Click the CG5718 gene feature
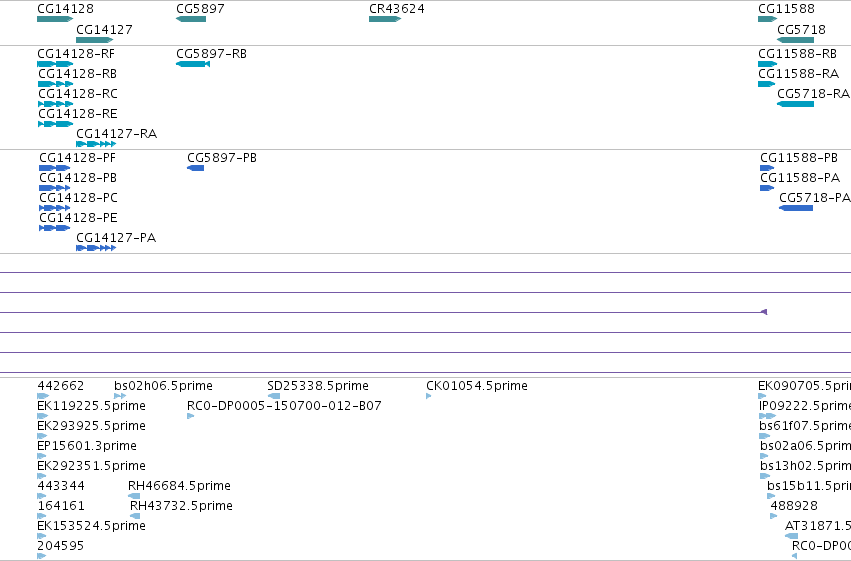 [x=796, y=40]
